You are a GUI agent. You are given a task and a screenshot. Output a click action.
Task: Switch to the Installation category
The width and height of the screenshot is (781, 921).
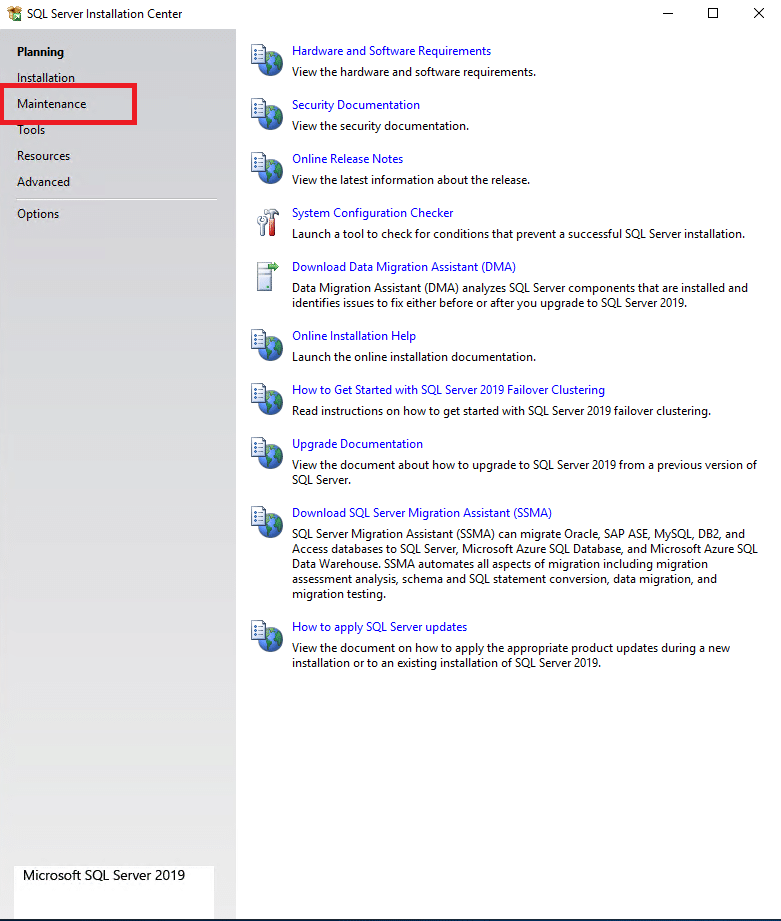click(46, 78)
